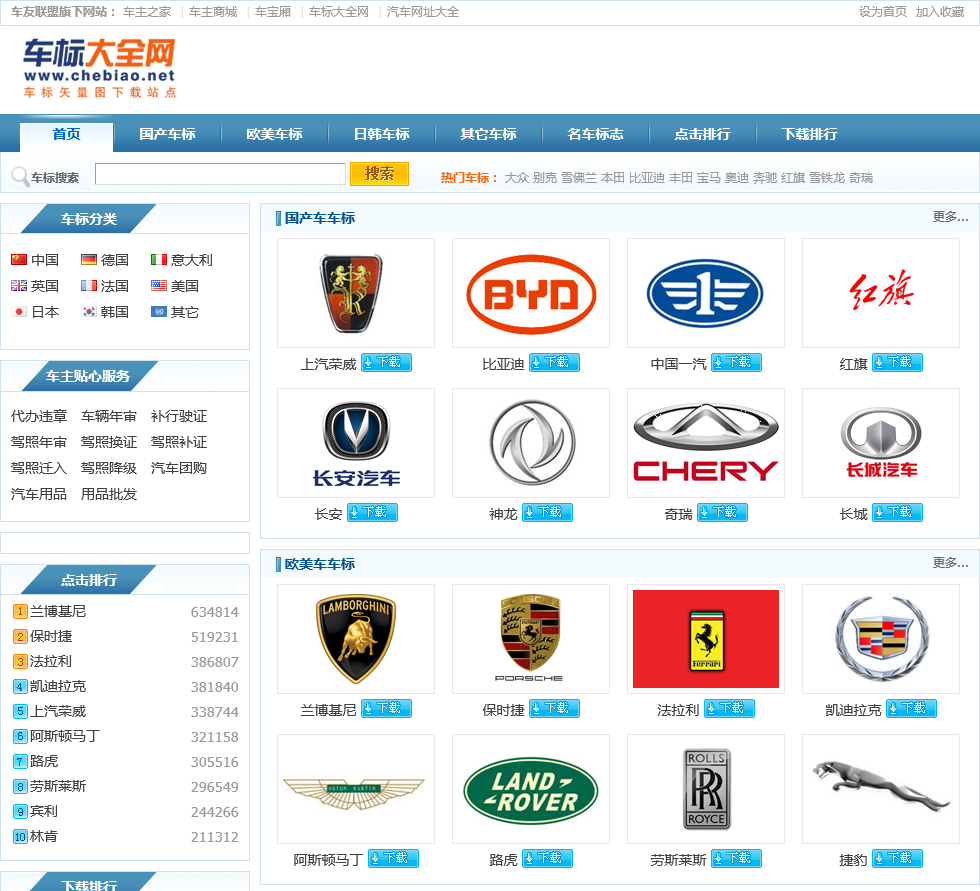Click hot search link 雪佛兰
The image size is (980, 891).
(579, 178)
